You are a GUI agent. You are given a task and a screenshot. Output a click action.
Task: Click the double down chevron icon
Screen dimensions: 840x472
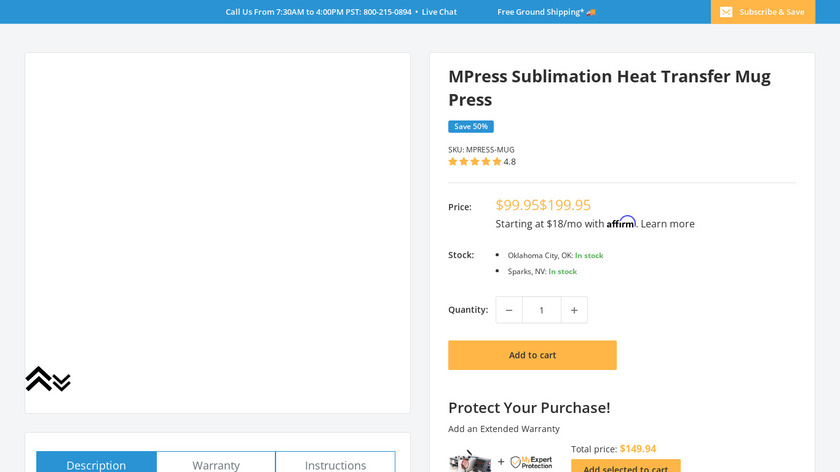tap(62, 383)
